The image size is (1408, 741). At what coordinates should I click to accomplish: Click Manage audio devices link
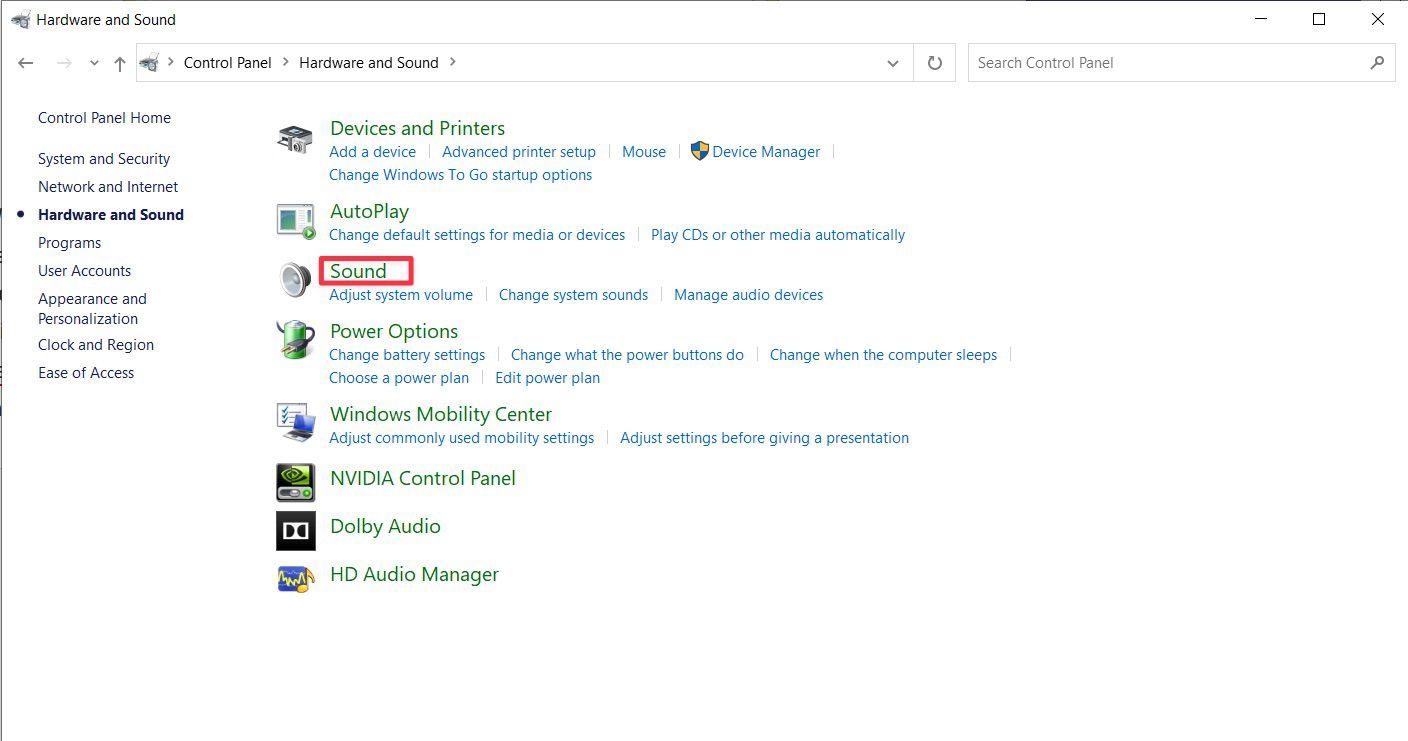tap(748, 295)
